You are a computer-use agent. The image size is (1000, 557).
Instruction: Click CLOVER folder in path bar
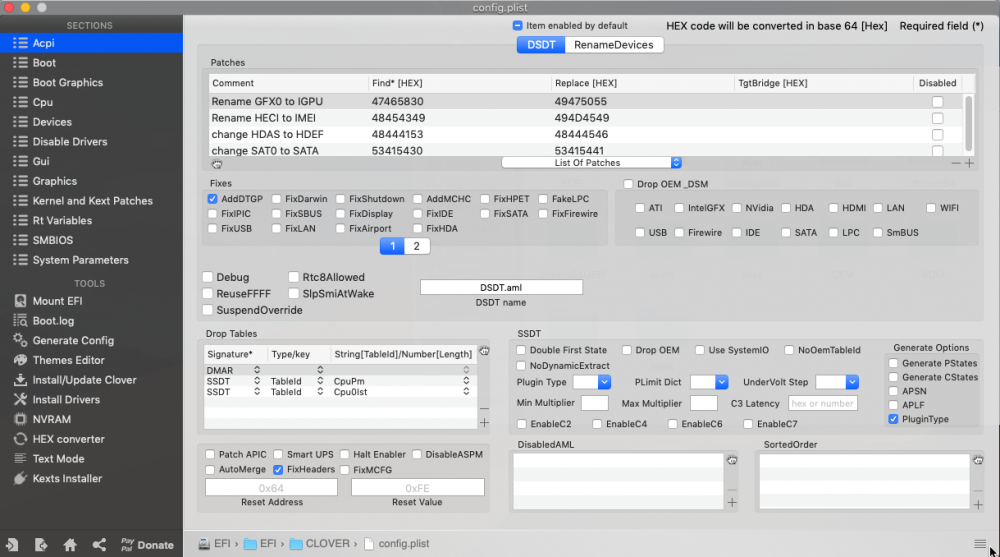pos(320,544)
